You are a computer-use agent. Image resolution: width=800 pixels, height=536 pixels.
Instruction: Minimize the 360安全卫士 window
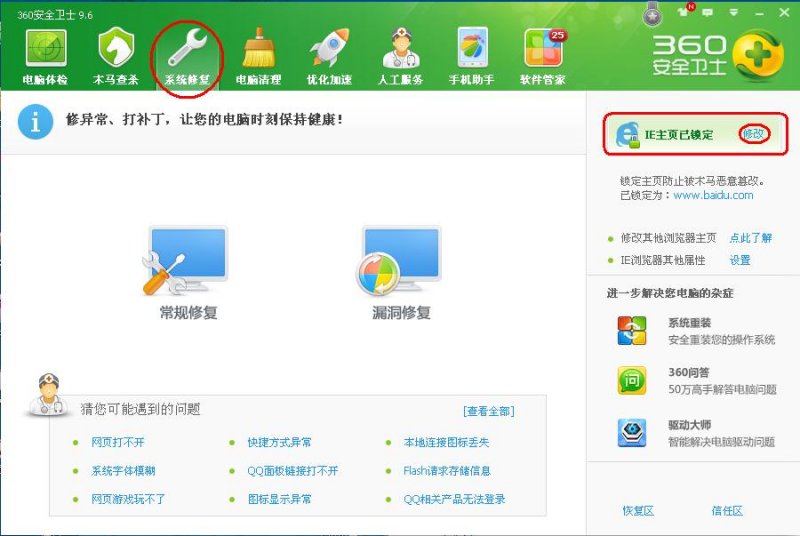(x=759, y=13)
